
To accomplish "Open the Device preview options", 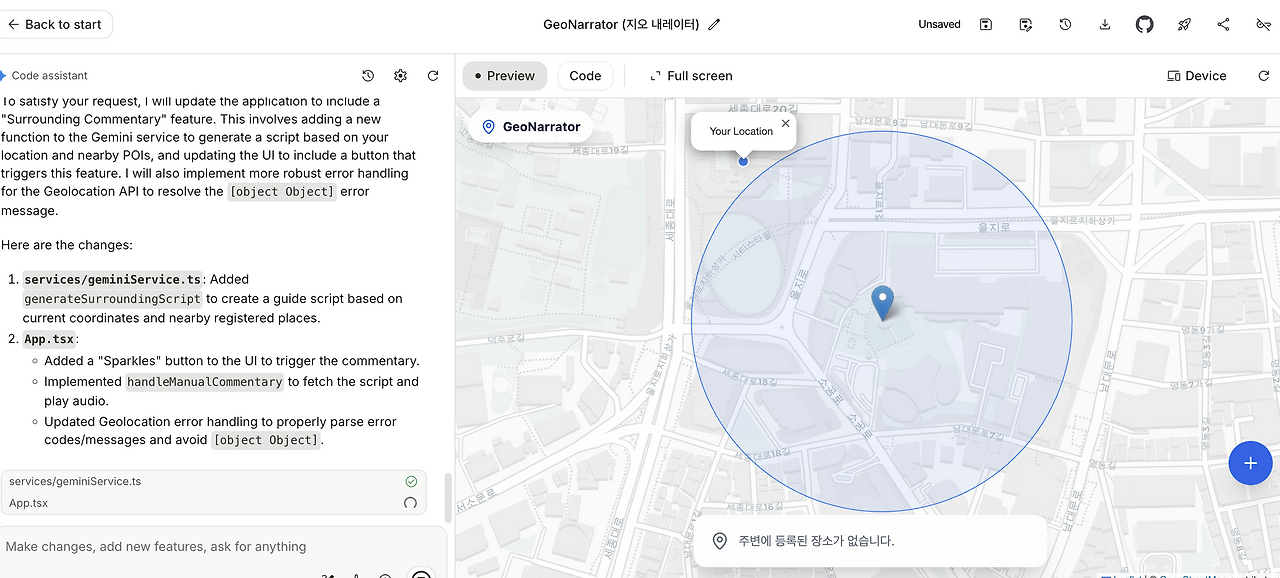I will point(1197,75).
